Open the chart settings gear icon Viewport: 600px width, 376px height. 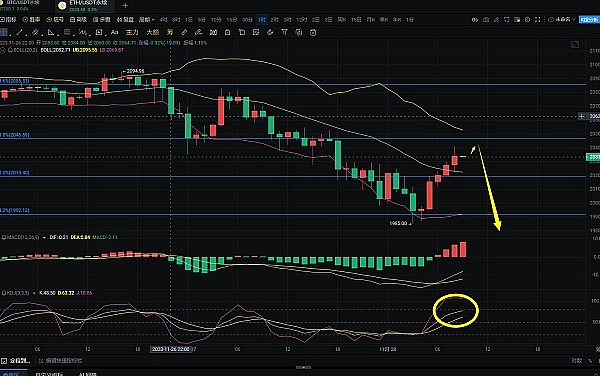(x=527, y=20)
